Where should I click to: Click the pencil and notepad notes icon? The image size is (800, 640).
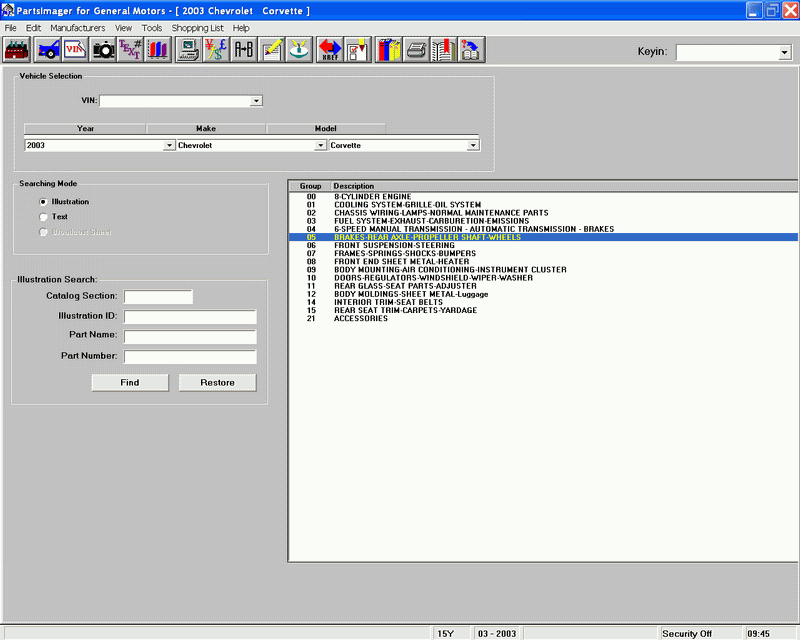coord(271,50)
